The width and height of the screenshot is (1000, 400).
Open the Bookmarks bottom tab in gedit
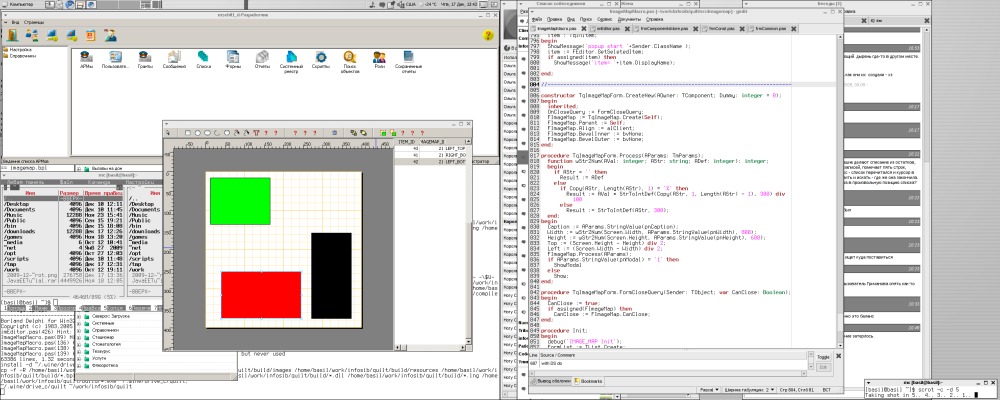click(x=590, y=381)
